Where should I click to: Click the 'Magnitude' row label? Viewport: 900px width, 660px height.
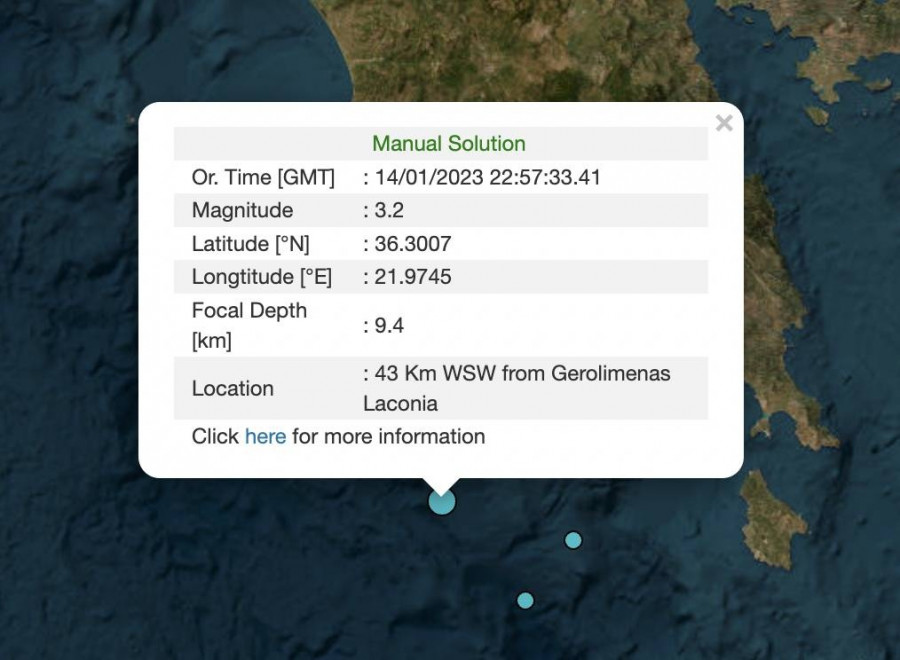coord(242,210)
